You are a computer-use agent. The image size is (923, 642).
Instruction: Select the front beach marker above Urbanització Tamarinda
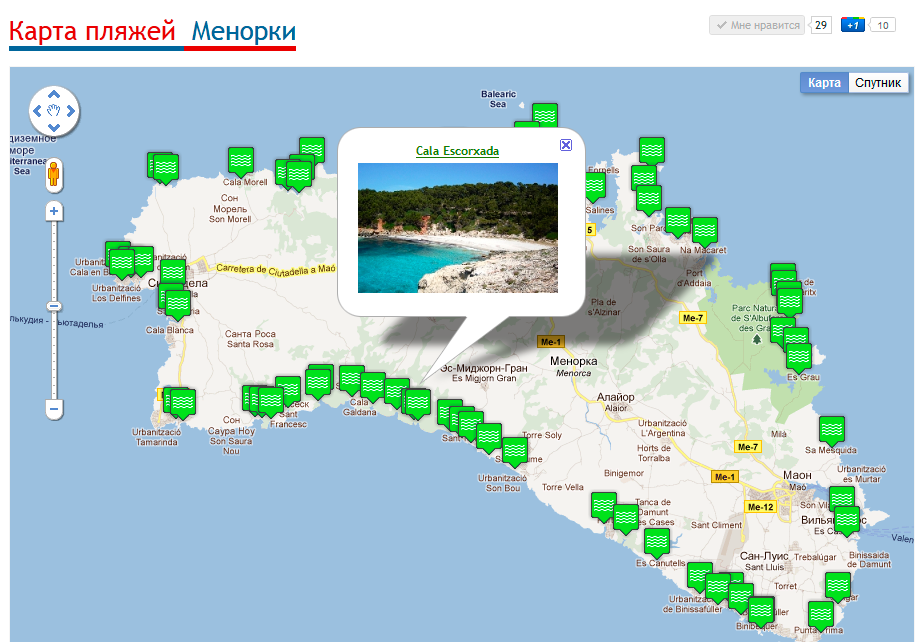[182, 403]
